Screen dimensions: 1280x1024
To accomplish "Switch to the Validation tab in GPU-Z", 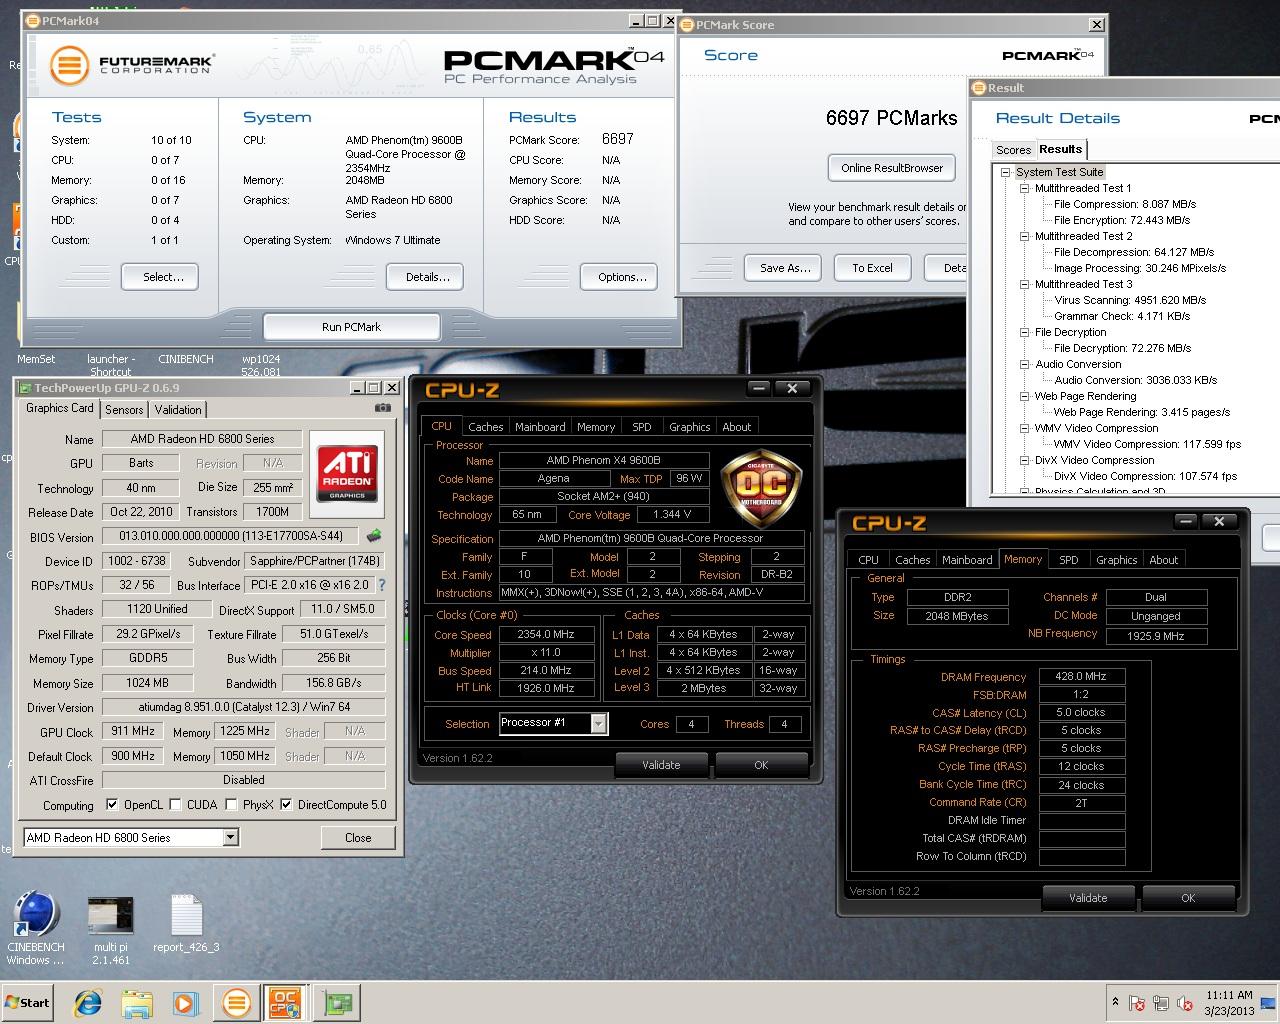I will coord(178,409).
